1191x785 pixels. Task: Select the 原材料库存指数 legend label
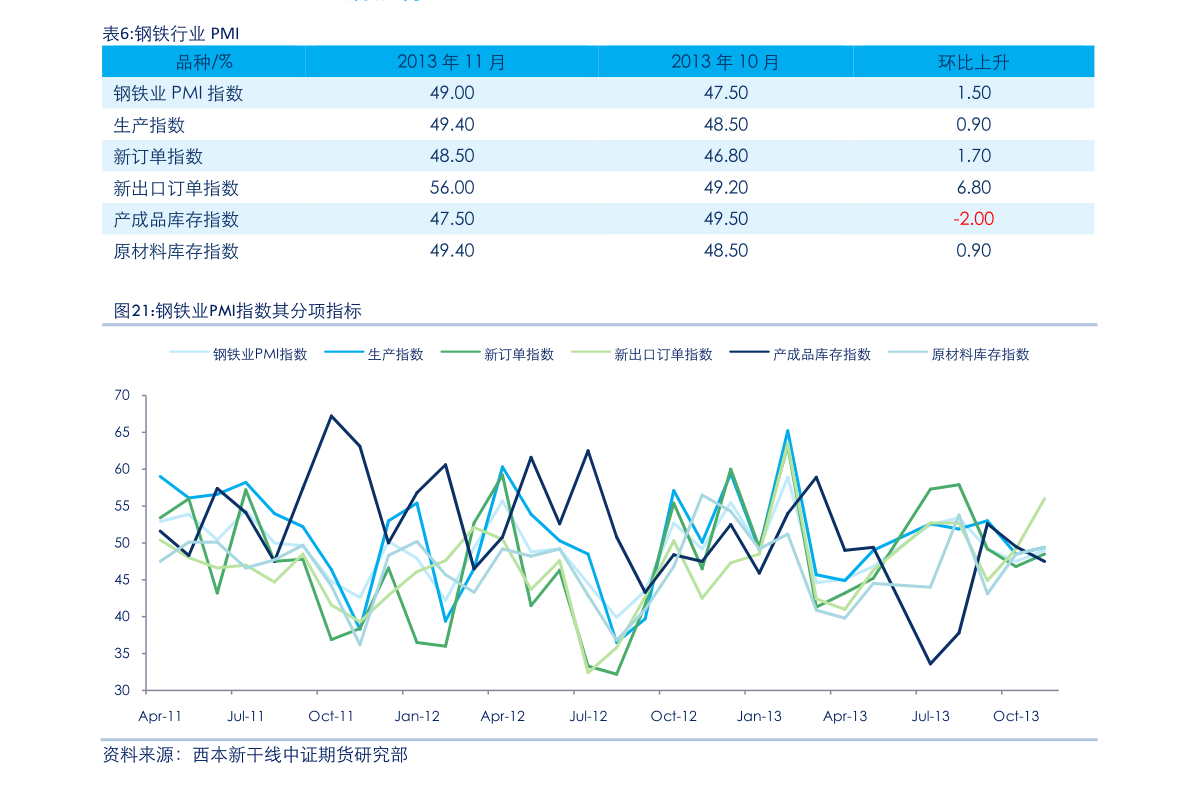click(x=980, y=354)
